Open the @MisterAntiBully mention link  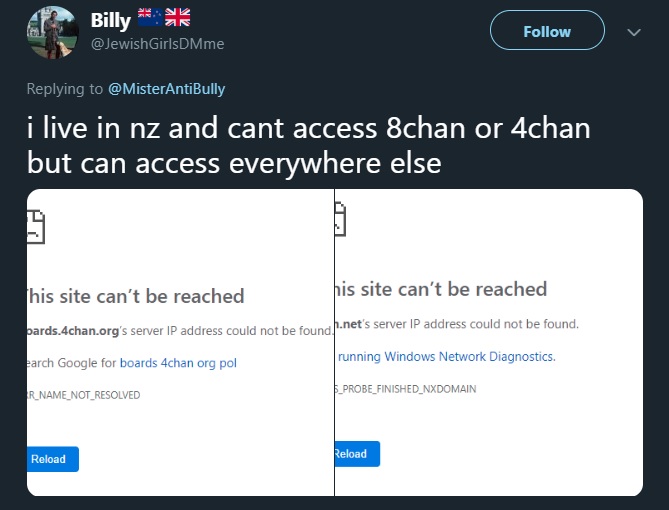tap(166, 89)
